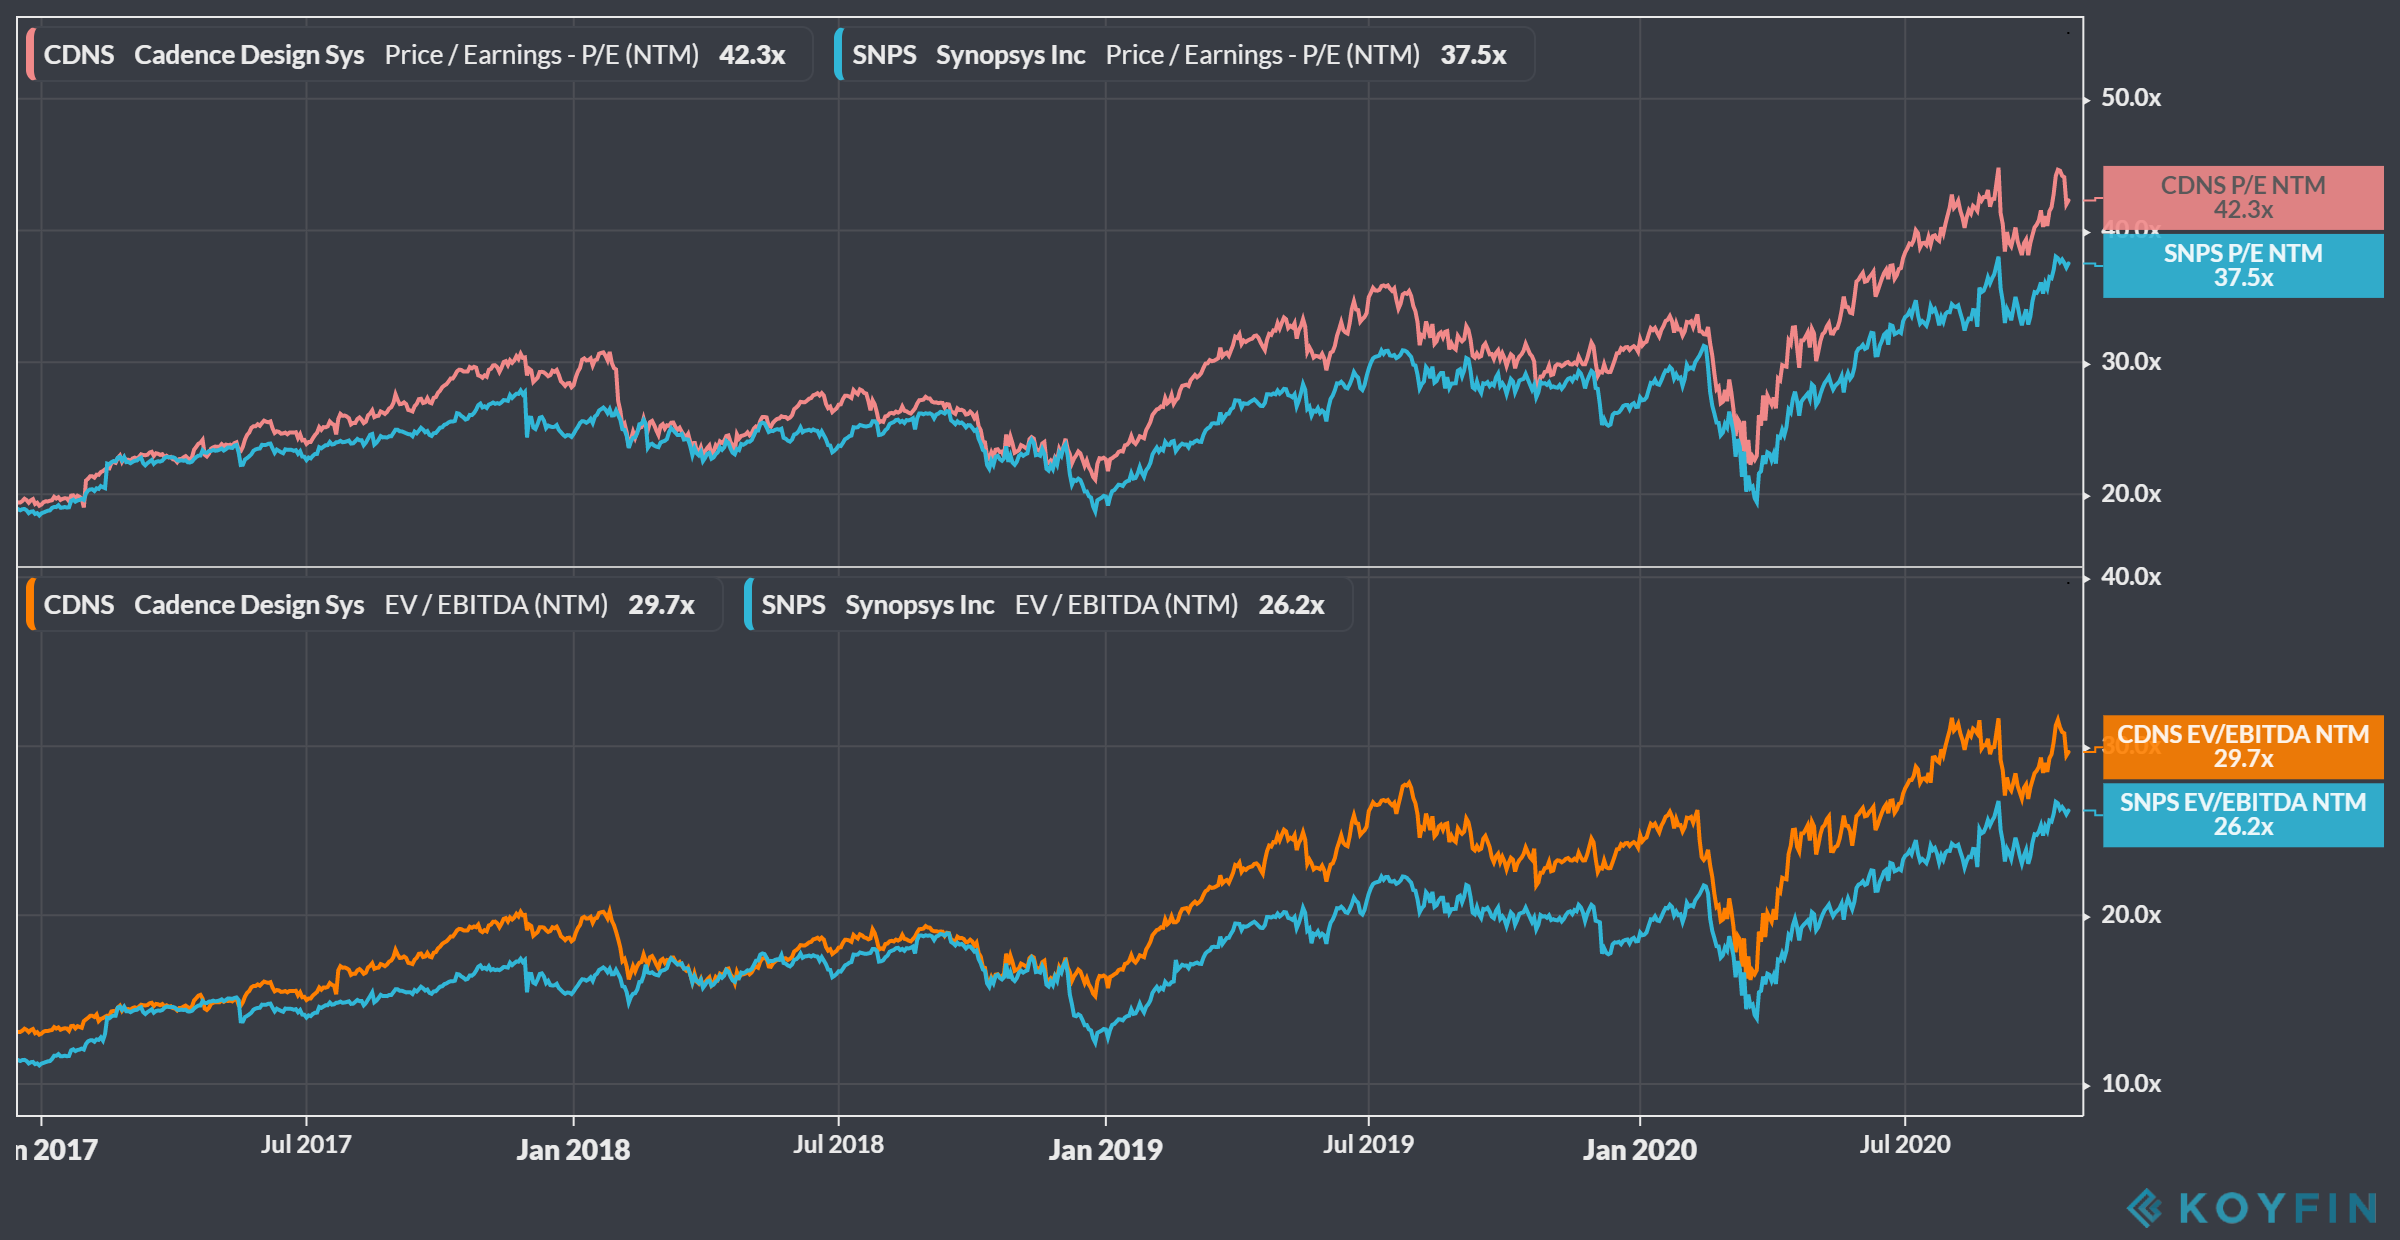2400x1240 pixels.
Task: Select the SNPS P/E NTM 37.5x value tag
Action: click(2243, 266)
